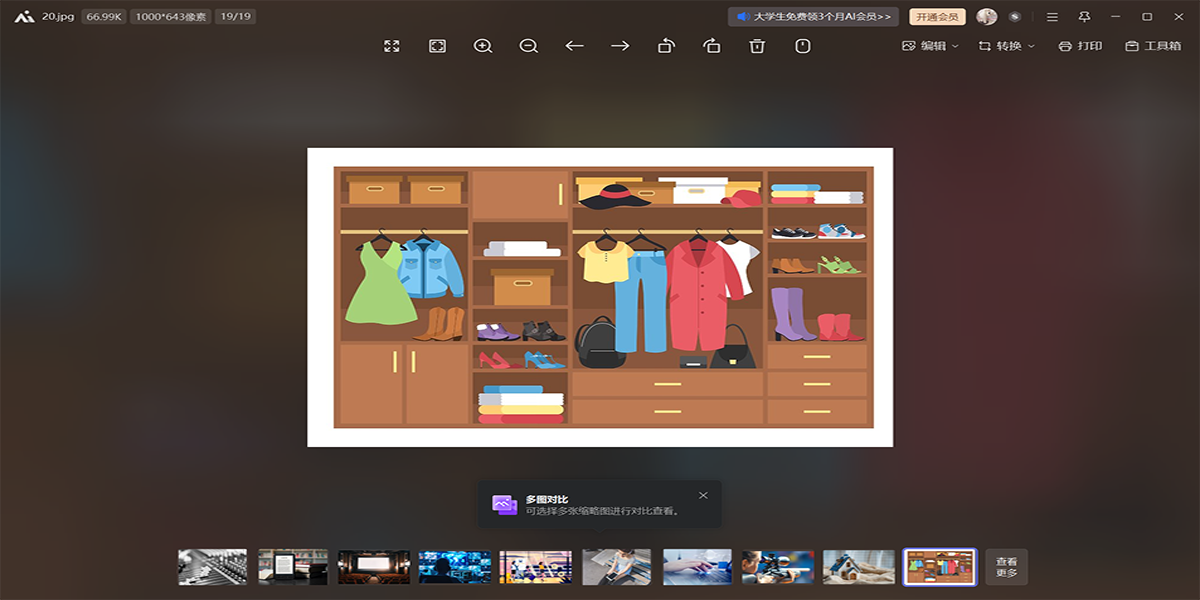Open the hamburger main menu
Viewport: 1200px width, 600px height.
coord(1052,17)
